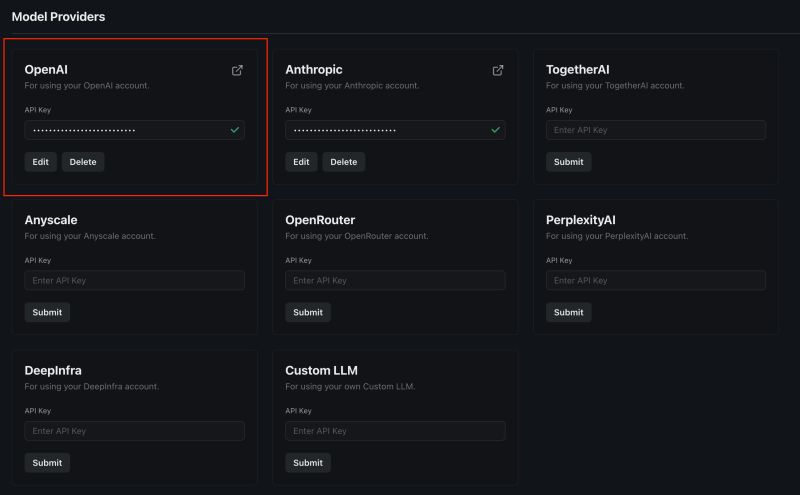This screenshot has width=800, height=495.
Task: Click the OpenRouter API key field
Action: 395,281
